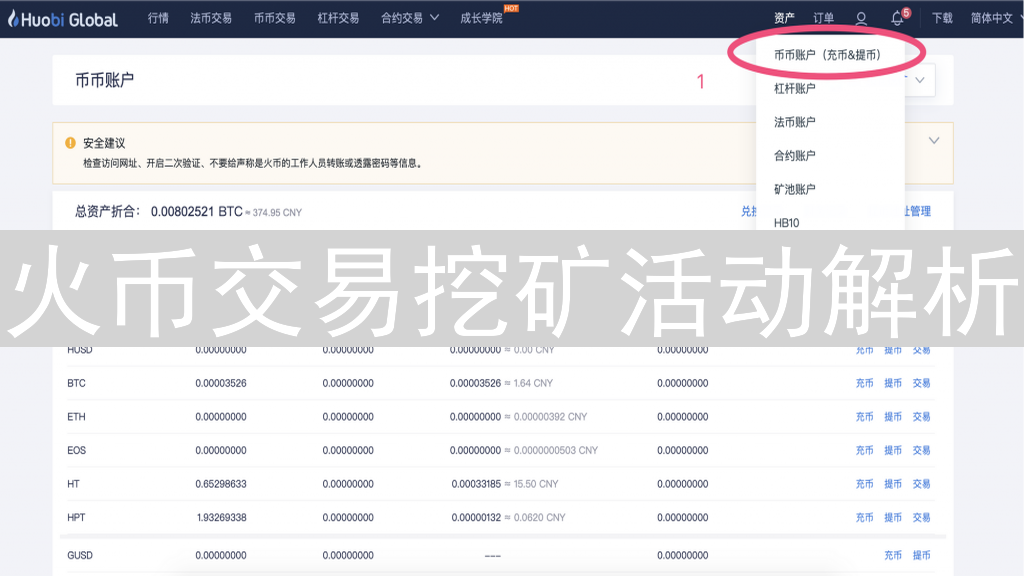Click HT available balance 0.65298633
The height and width of the screenshot is (576, 1024).
point(221,484)
